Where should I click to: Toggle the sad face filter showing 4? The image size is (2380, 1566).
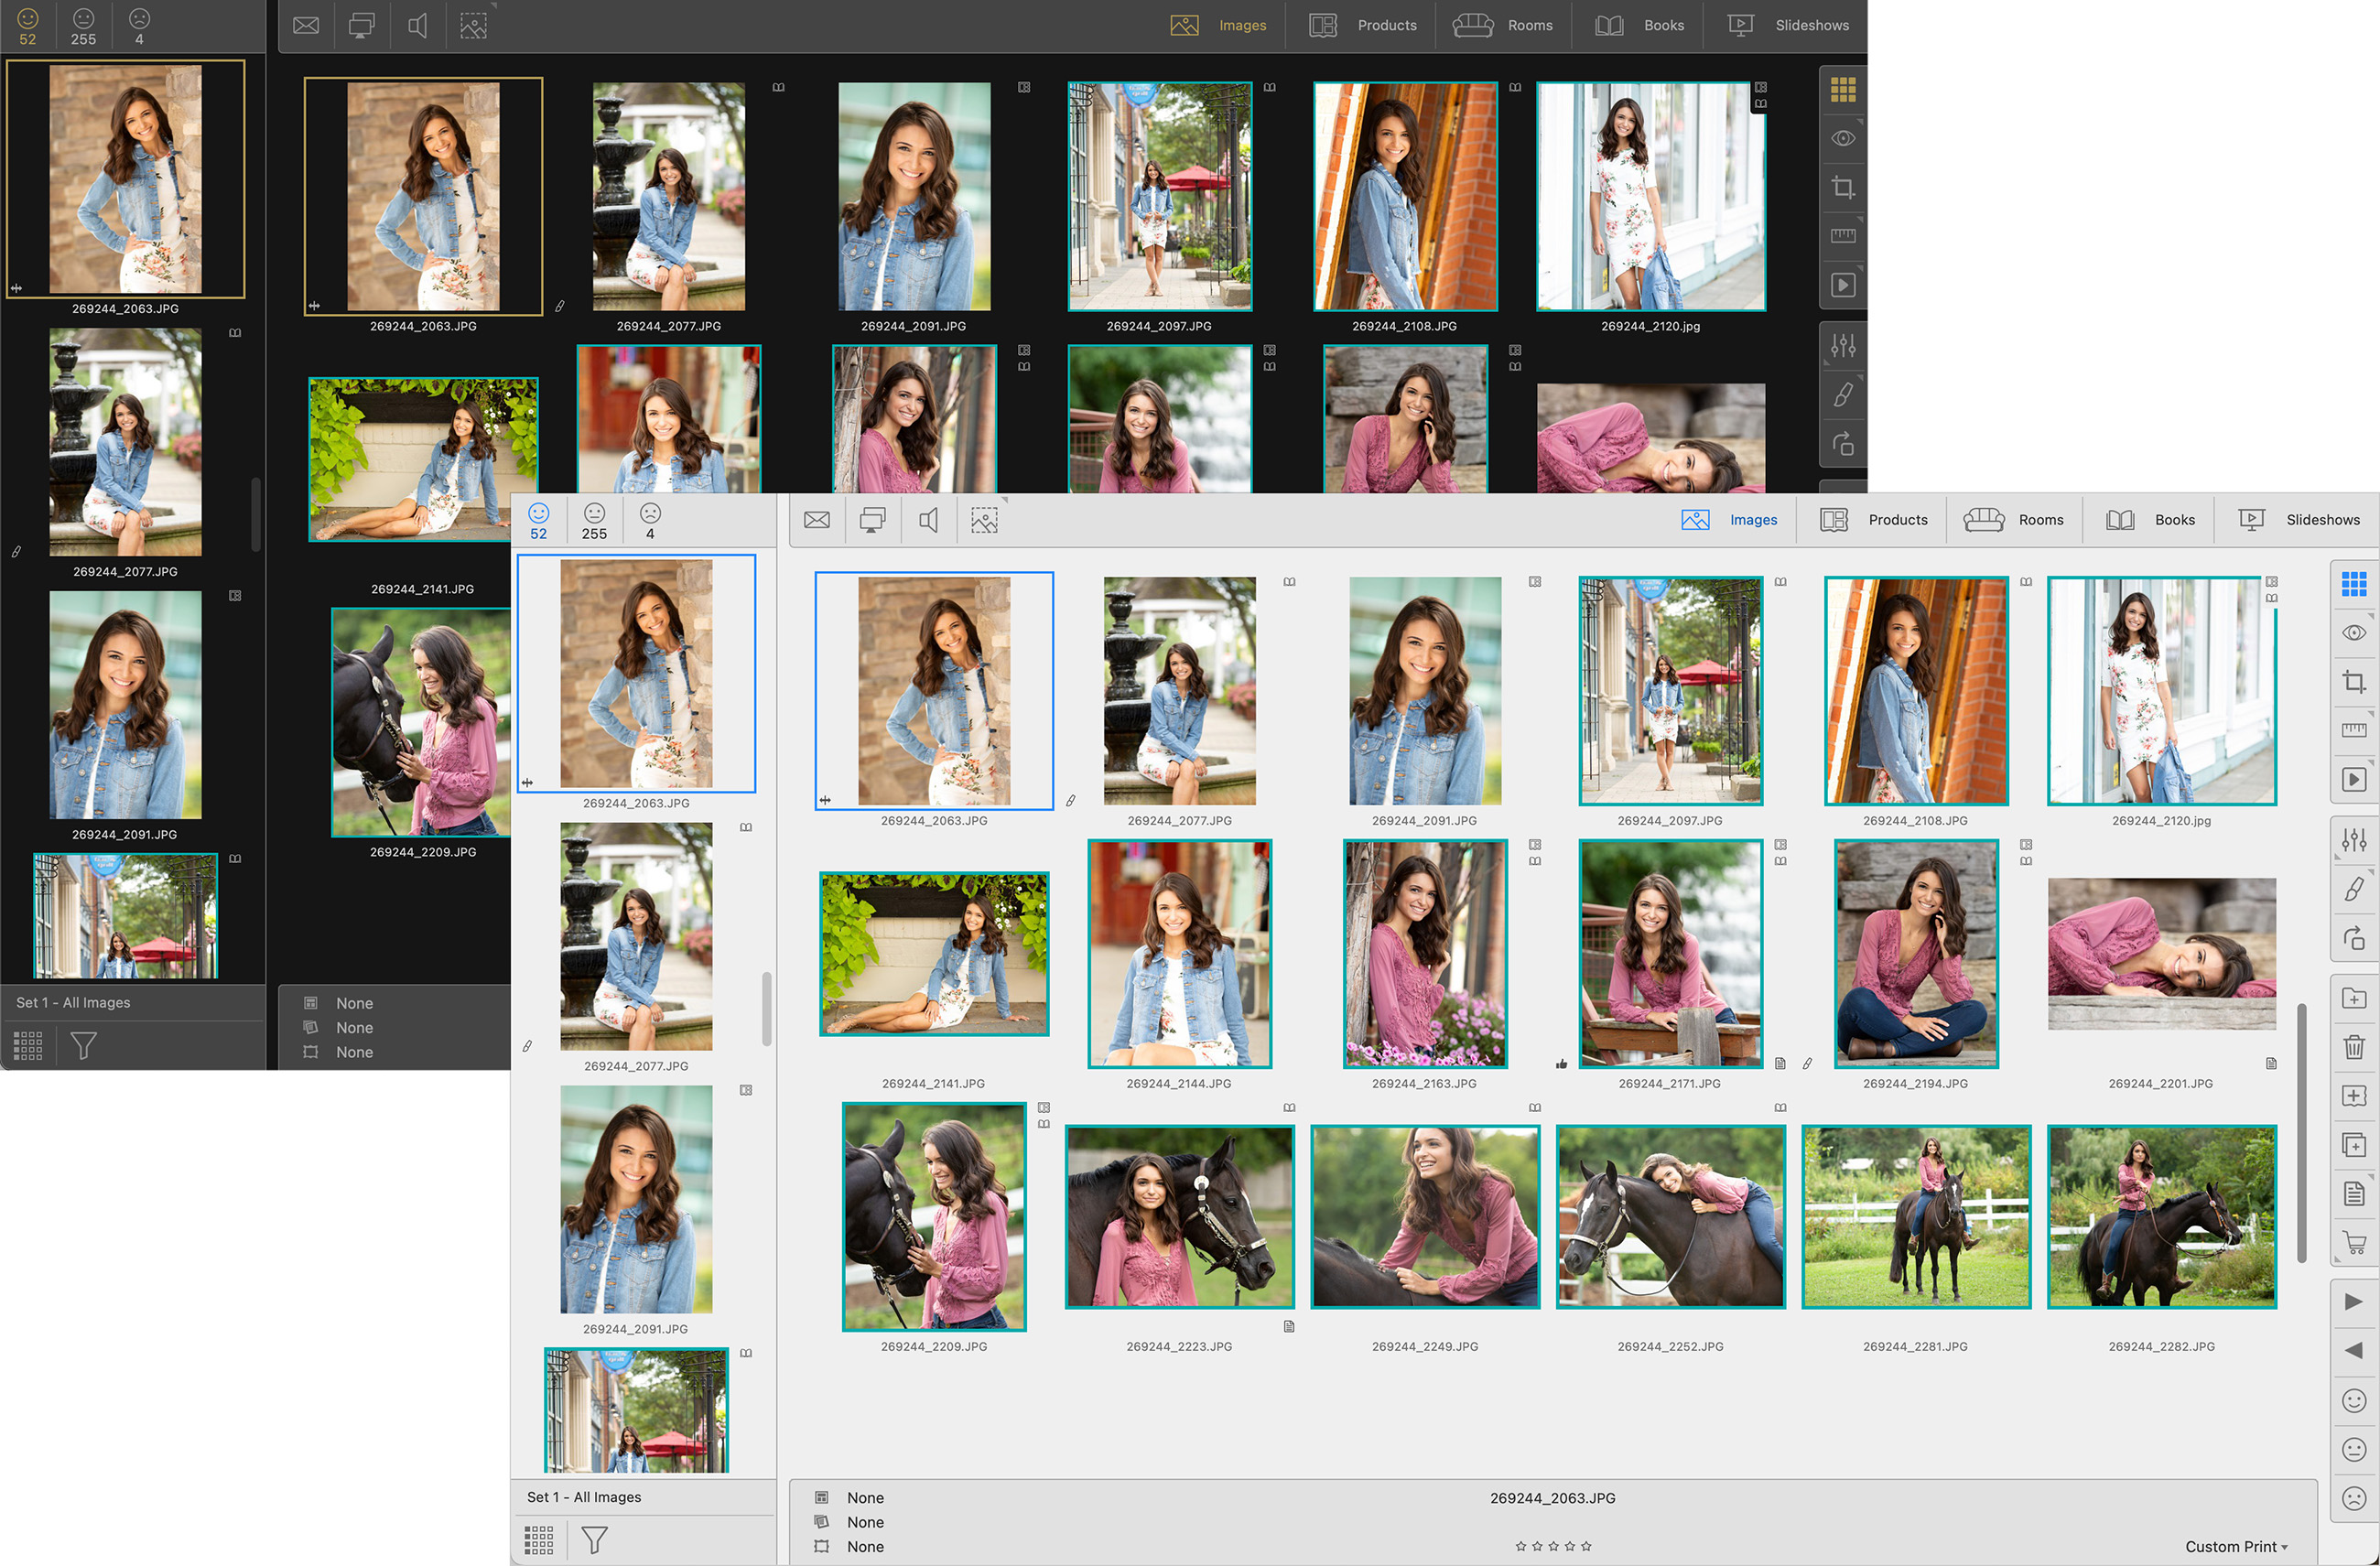tap(650, 521)
